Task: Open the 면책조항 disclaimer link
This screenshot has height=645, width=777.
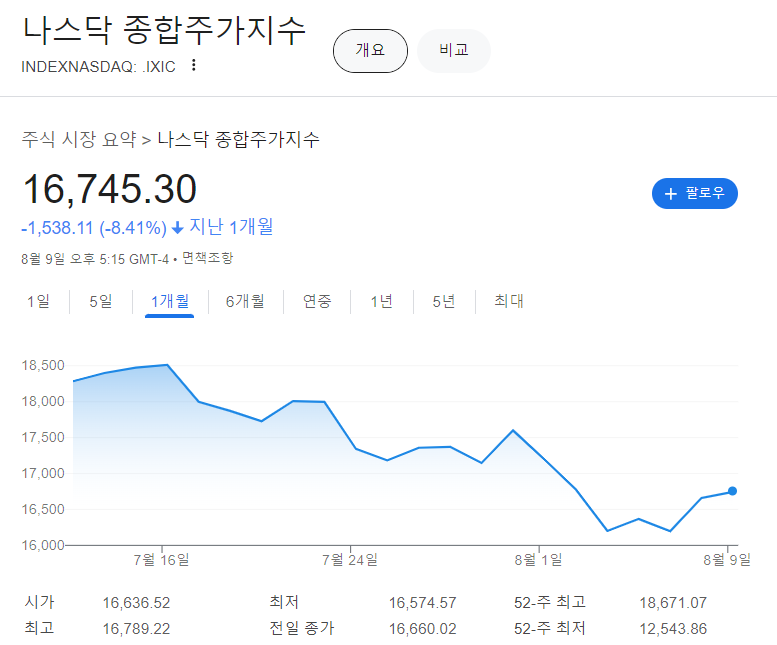Action: point(207,258)
